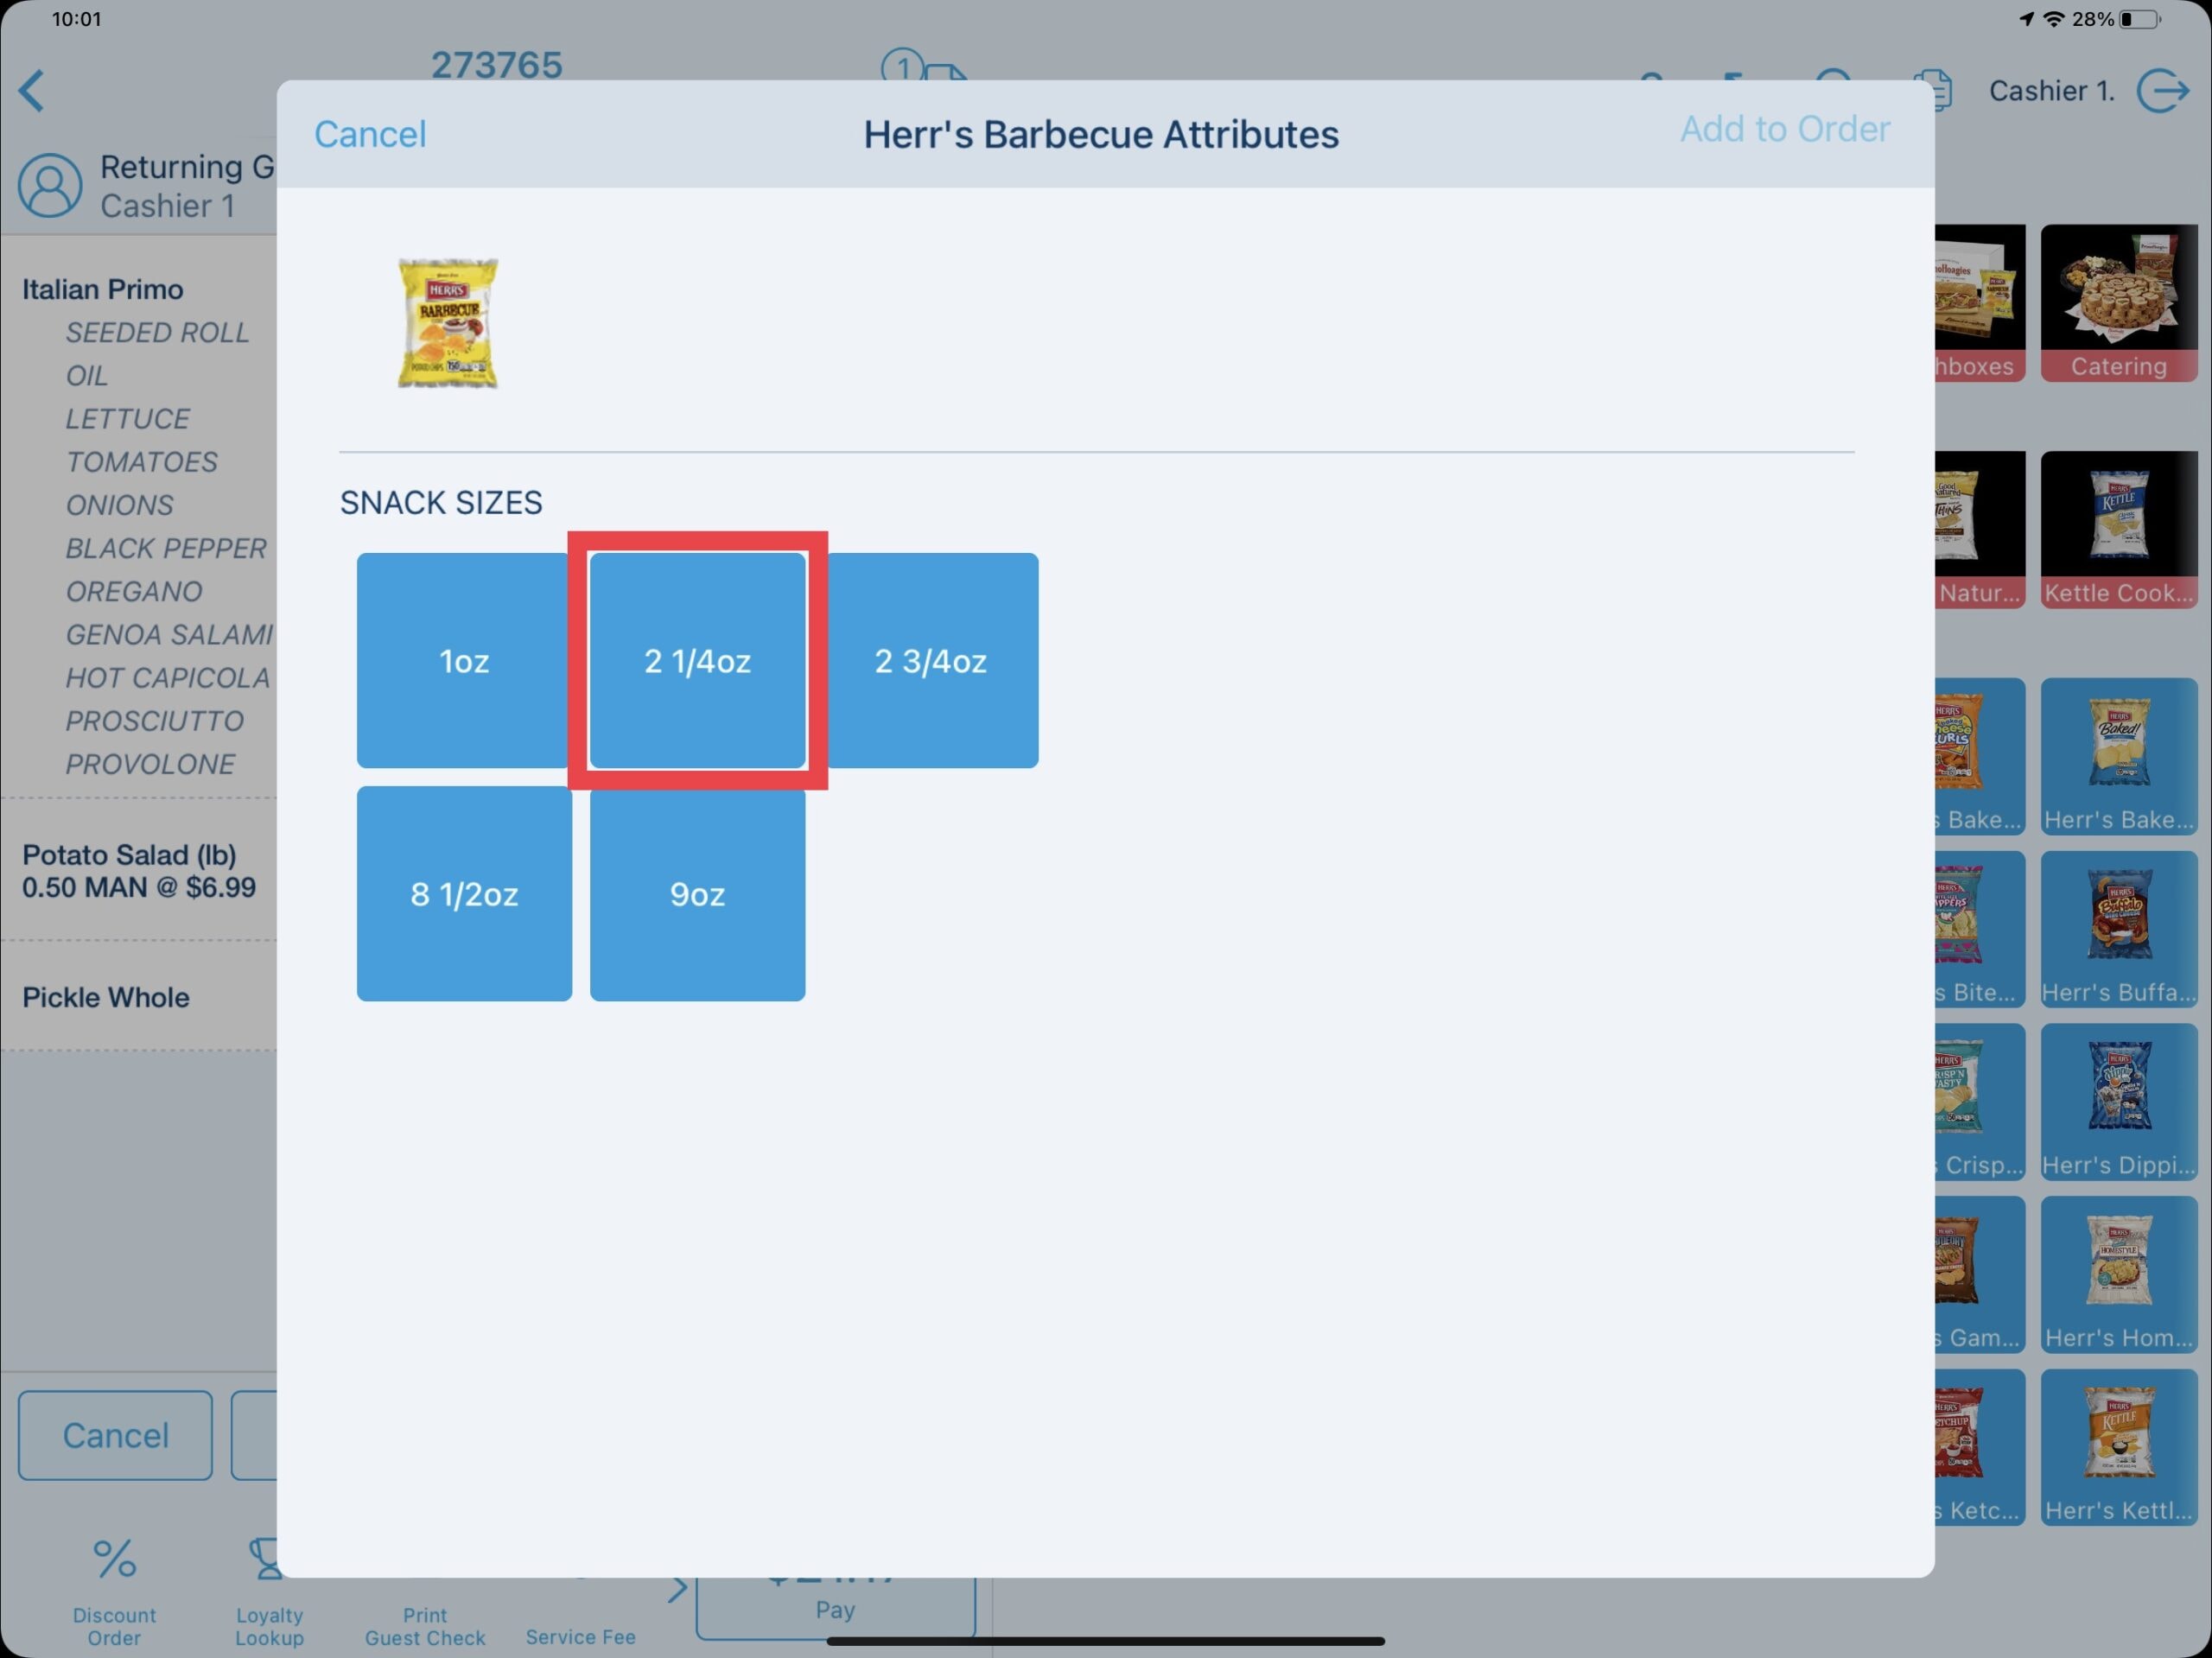
Task: Select the Herr's Baked chip thumbnail
Action: pyautogui.click(x=2118, y=756)
